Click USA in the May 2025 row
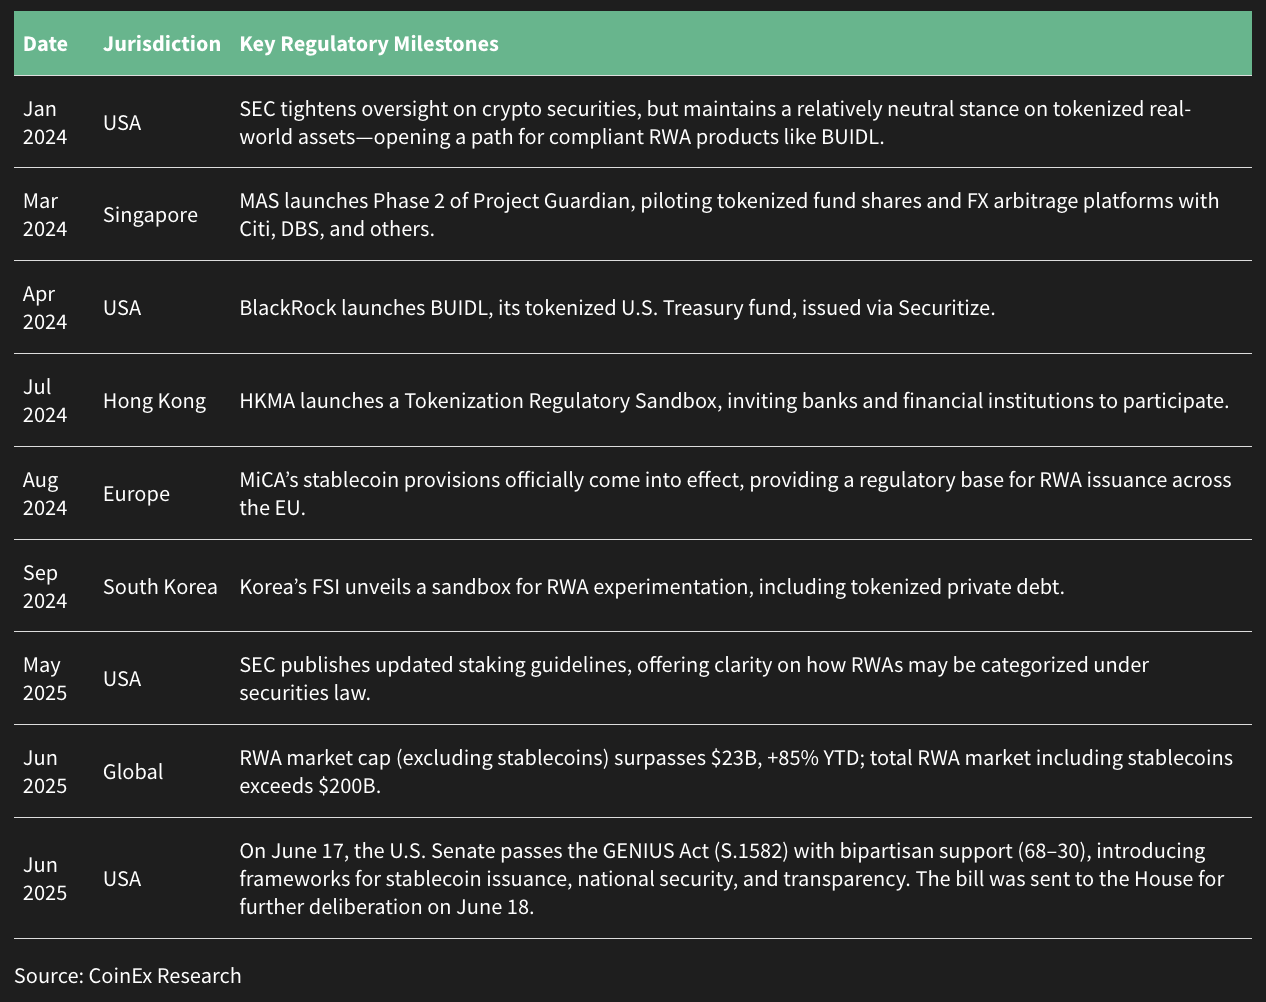 (x=122, y=678)
